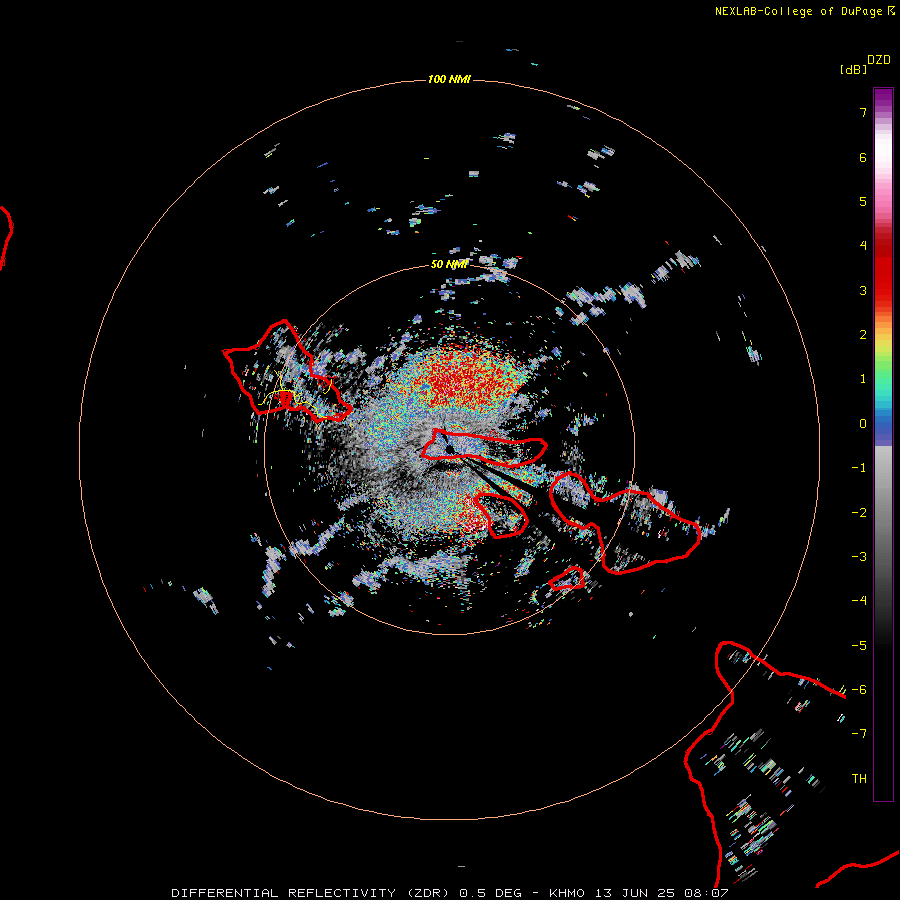Click the DZD color scale title

pos(879,60)
